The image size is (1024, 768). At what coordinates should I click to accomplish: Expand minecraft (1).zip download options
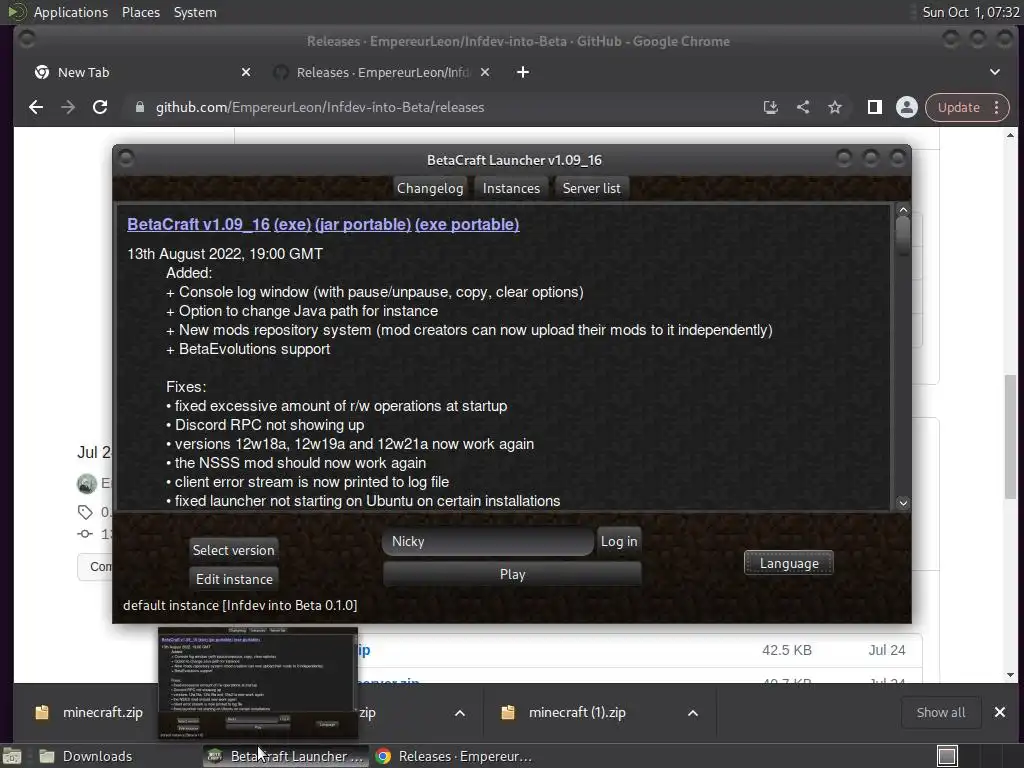point(693,712)
